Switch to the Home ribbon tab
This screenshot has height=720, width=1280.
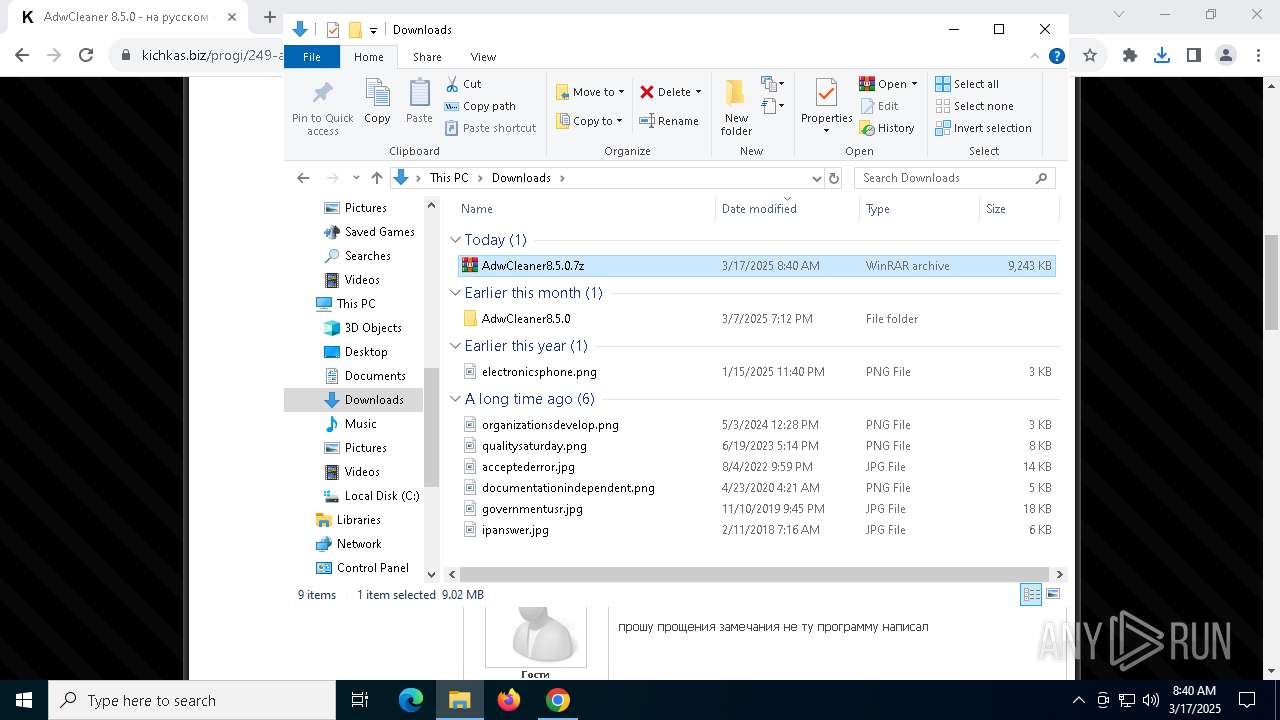(368, 57)
